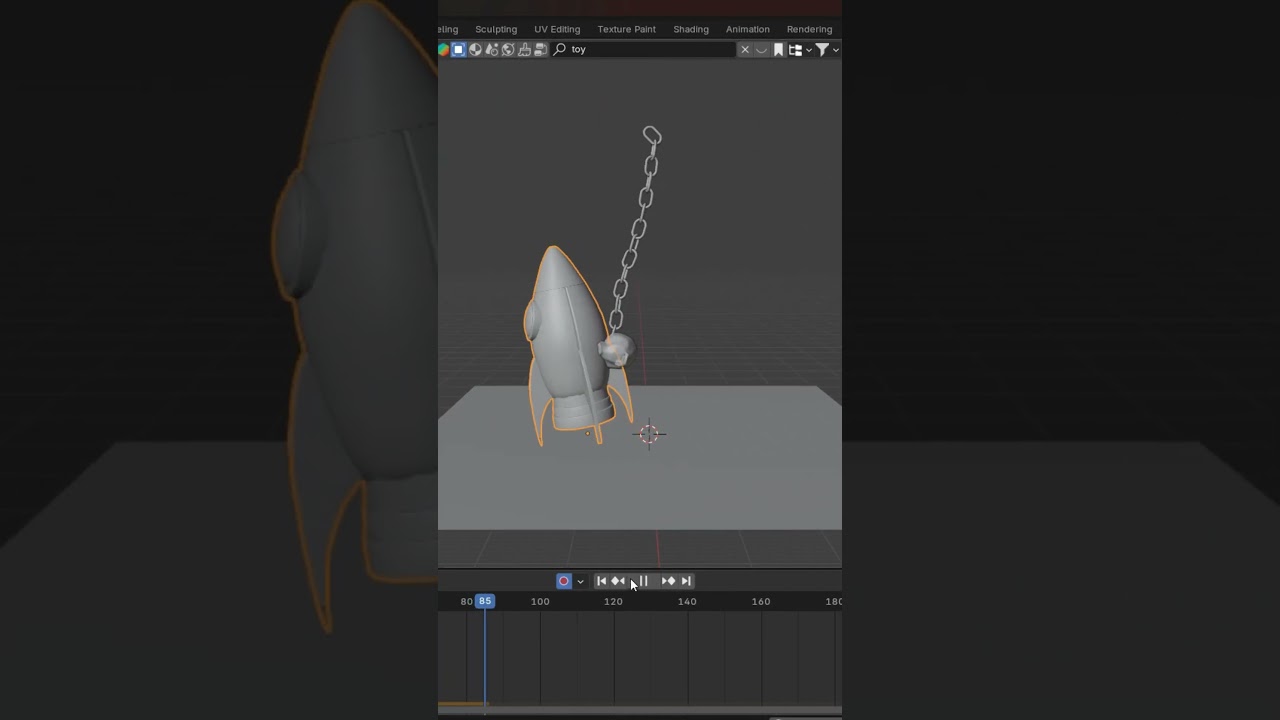Clear the search with the X button
Viewport: 1280px width, 720px height.
coord(745,49)
